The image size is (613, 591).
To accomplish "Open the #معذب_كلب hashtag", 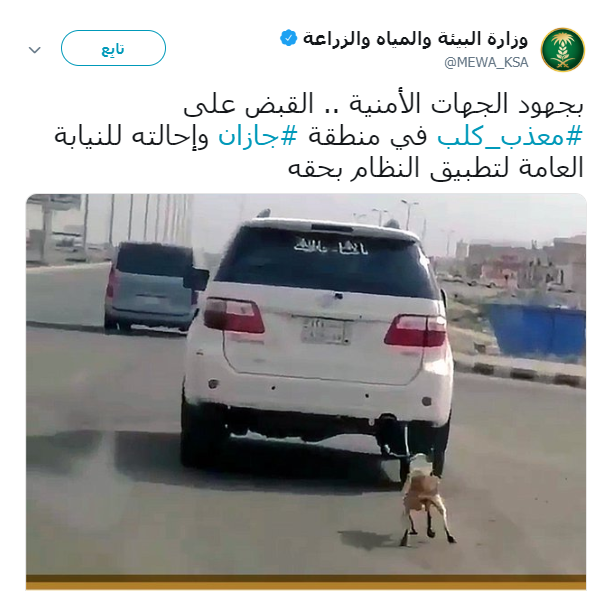I will pyautogui.click(x=510, y=137).
